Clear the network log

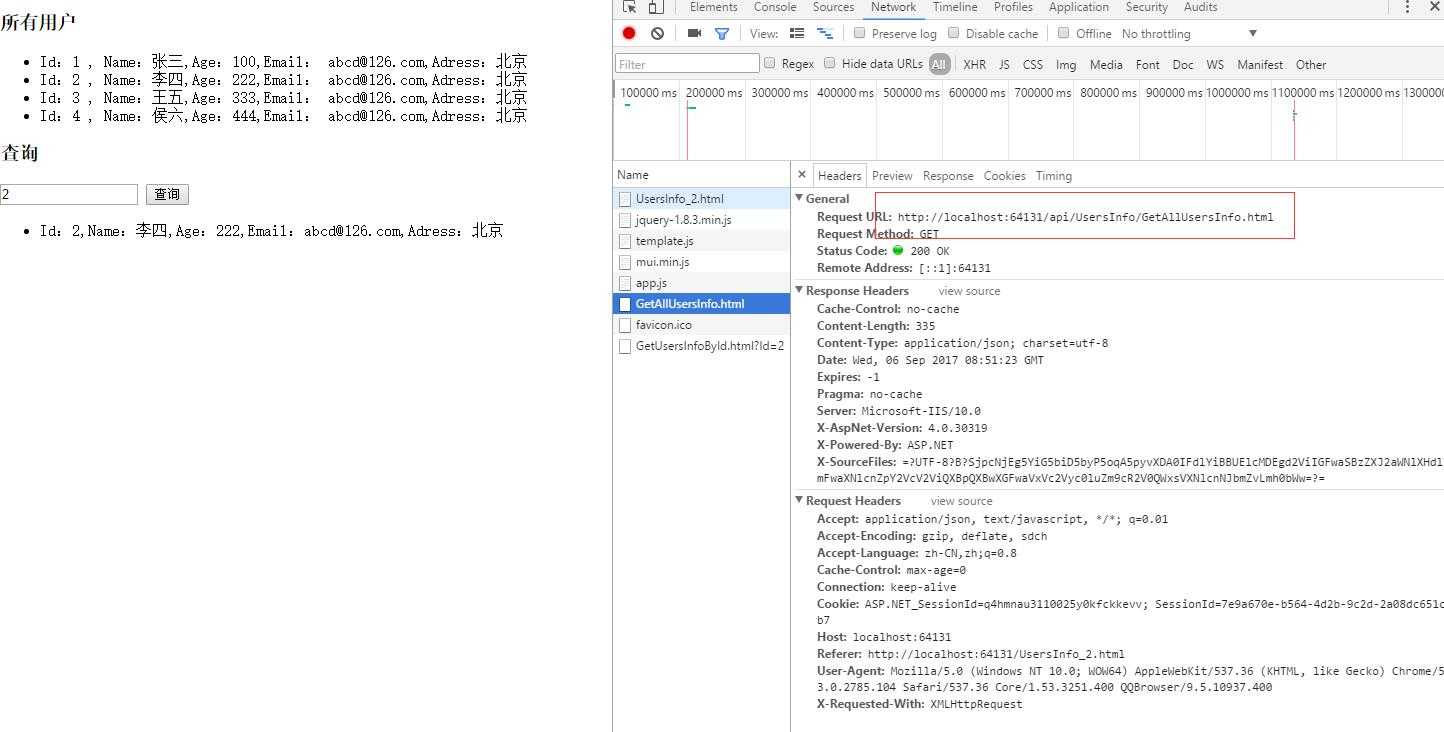click(x=657, y=33)
